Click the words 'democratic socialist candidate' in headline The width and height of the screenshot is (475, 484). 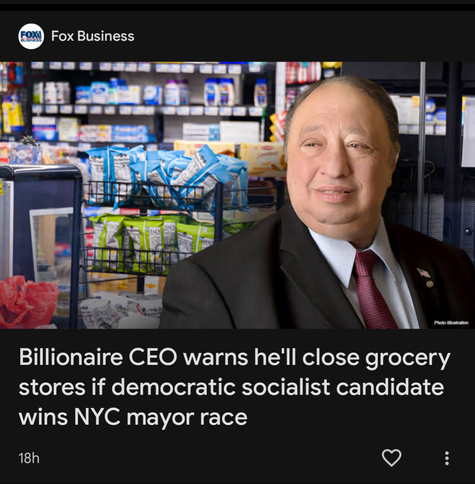point(277,387)
